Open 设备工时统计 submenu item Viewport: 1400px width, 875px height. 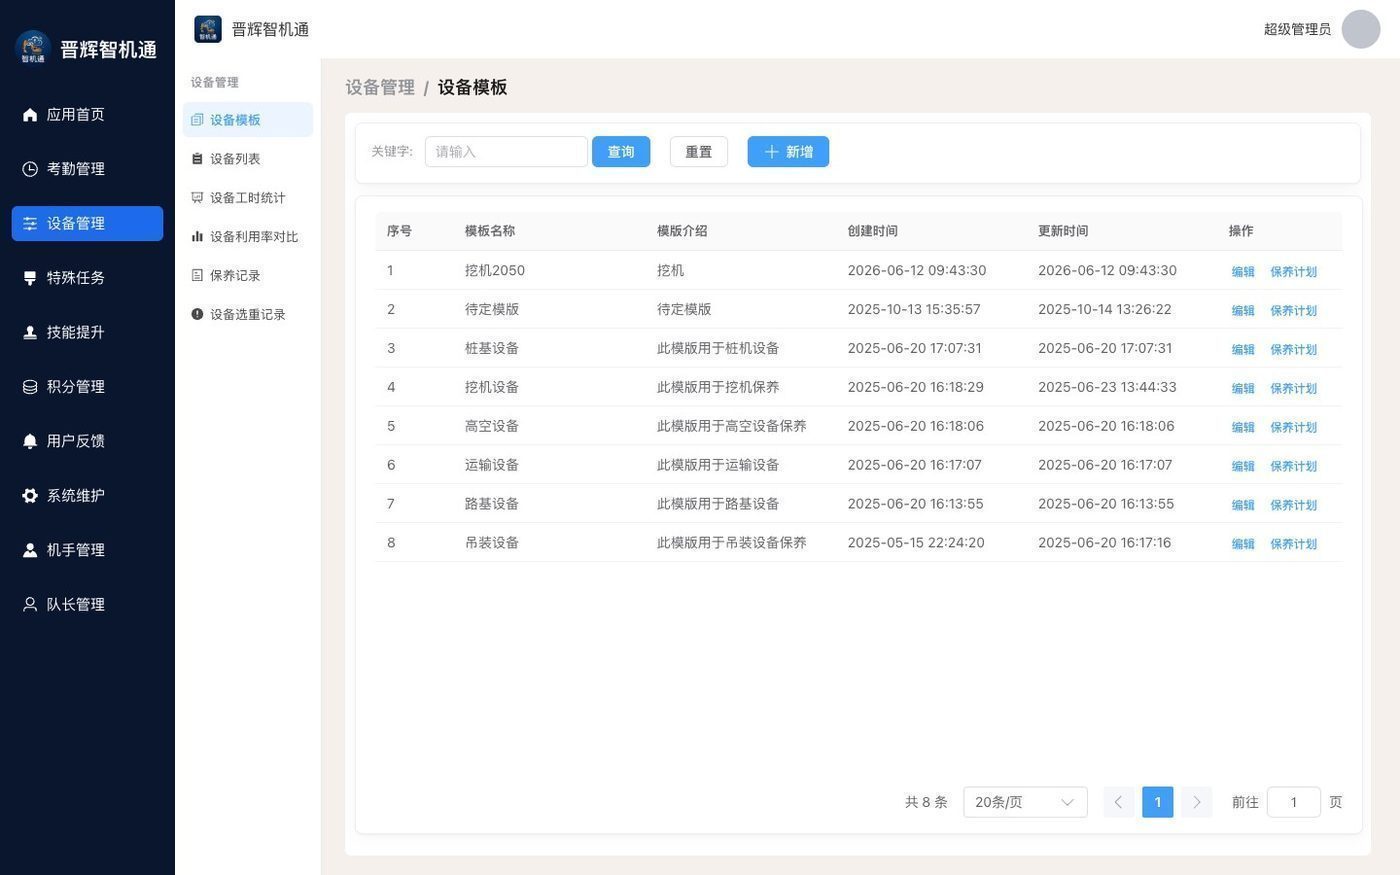pyautogui.click(x=247, y=198)
